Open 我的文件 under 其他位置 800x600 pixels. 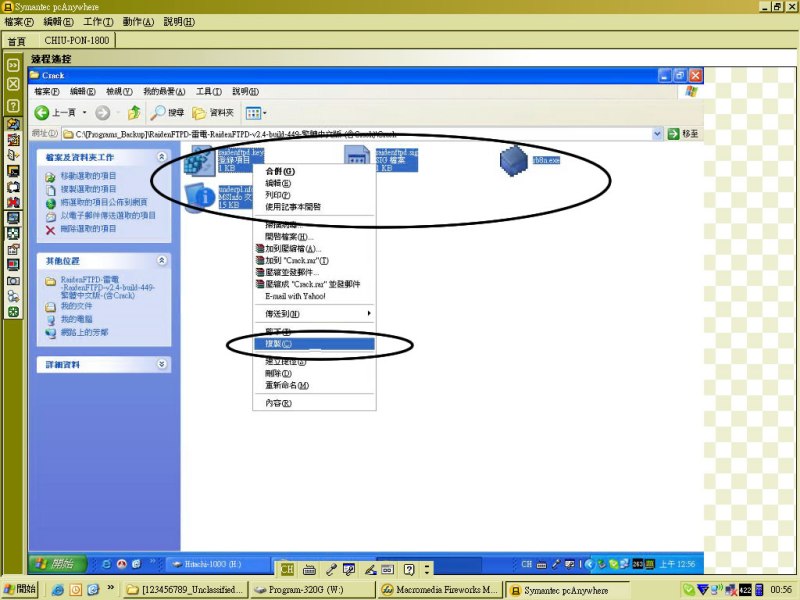[77, 306]
